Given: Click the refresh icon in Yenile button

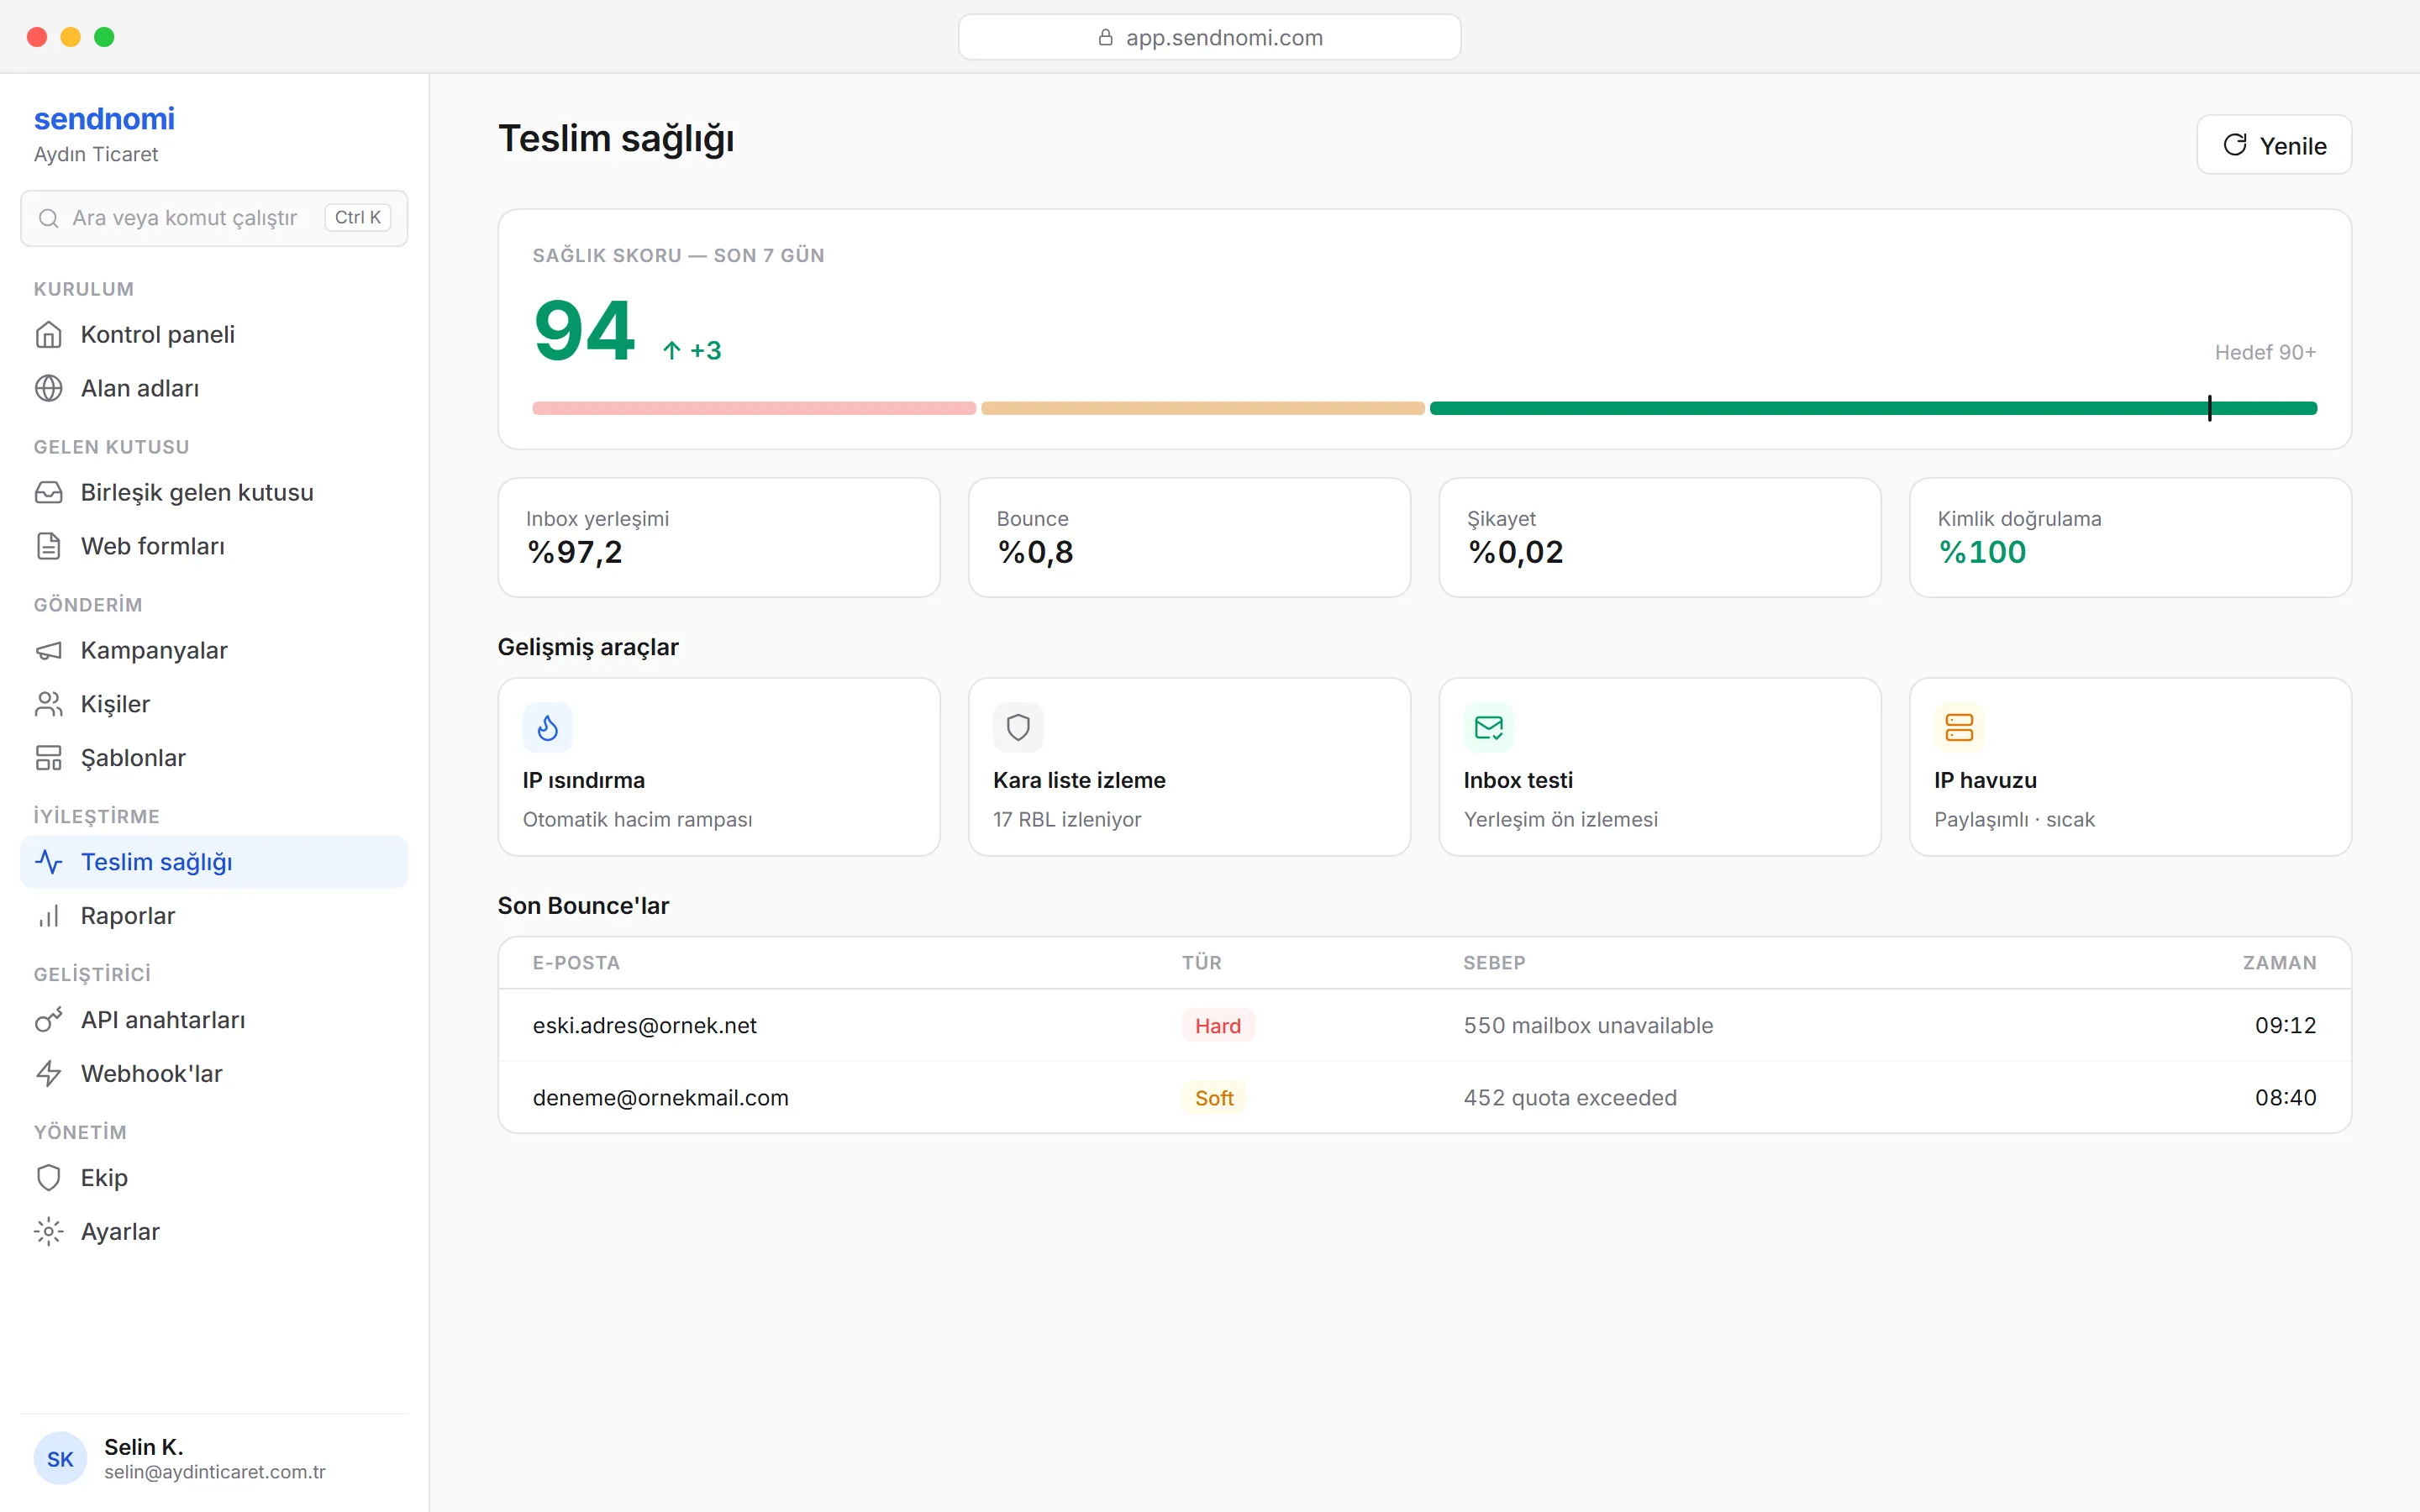Looking at the screenshot, I should click(x=2235, y=145).
